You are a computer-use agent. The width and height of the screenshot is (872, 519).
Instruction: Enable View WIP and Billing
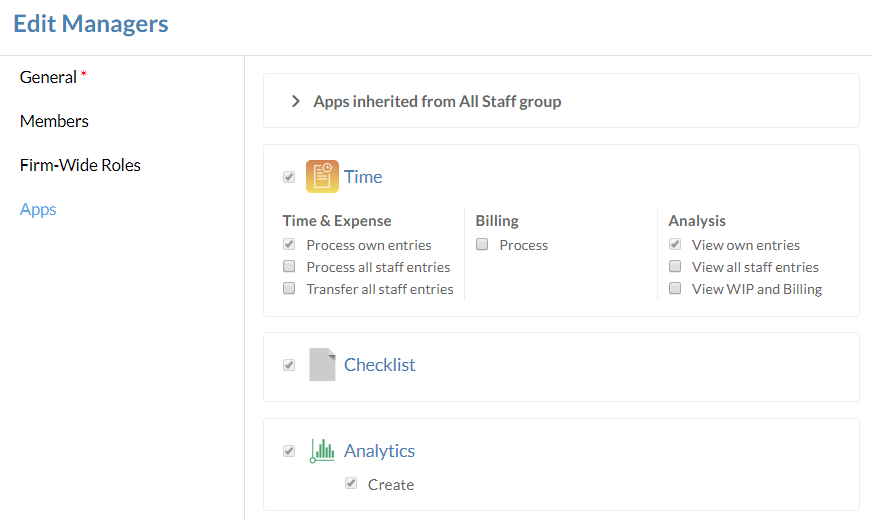pyautogui.click(x=675, y=289)
